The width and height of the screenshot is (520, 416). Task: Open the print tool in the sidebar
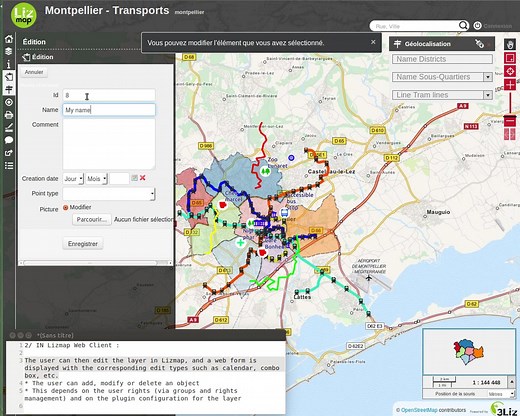tap(9, 115)
